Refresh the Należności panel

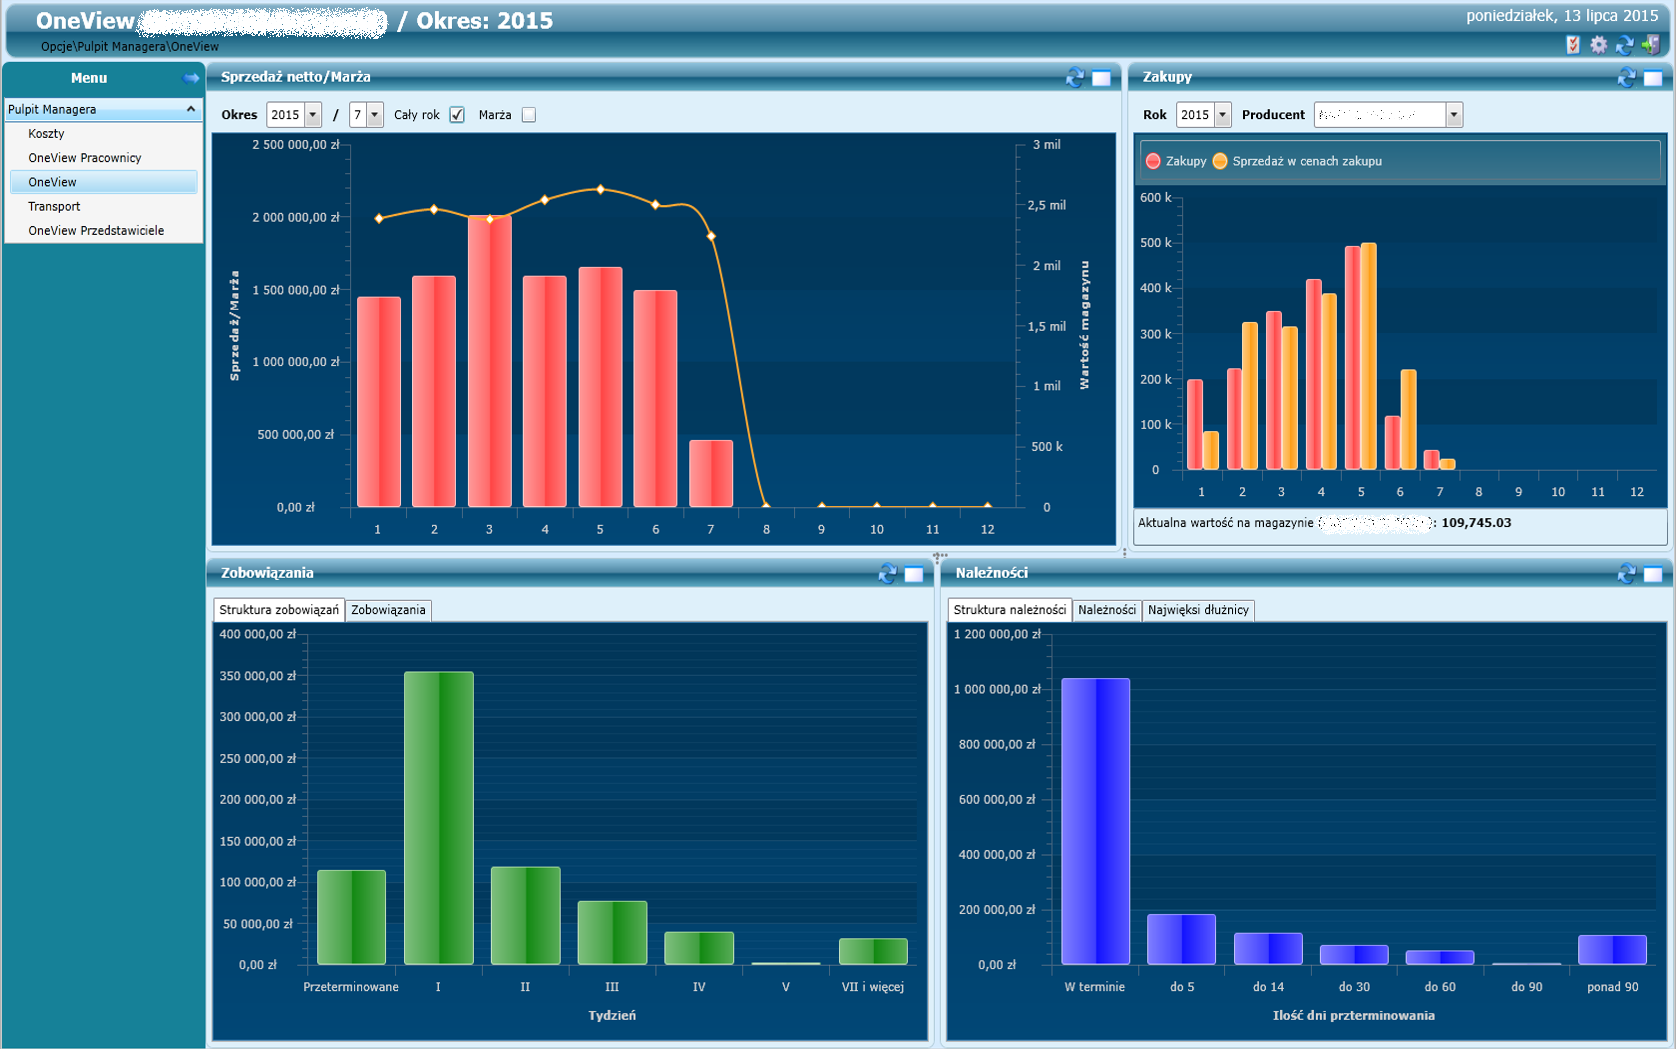pos(1627,574)
